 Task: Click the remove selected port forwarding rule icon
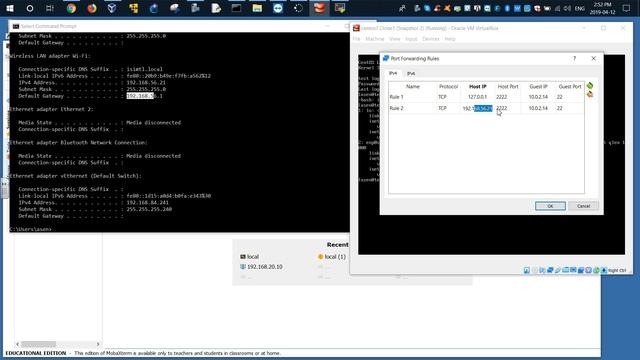pos(590,95)
